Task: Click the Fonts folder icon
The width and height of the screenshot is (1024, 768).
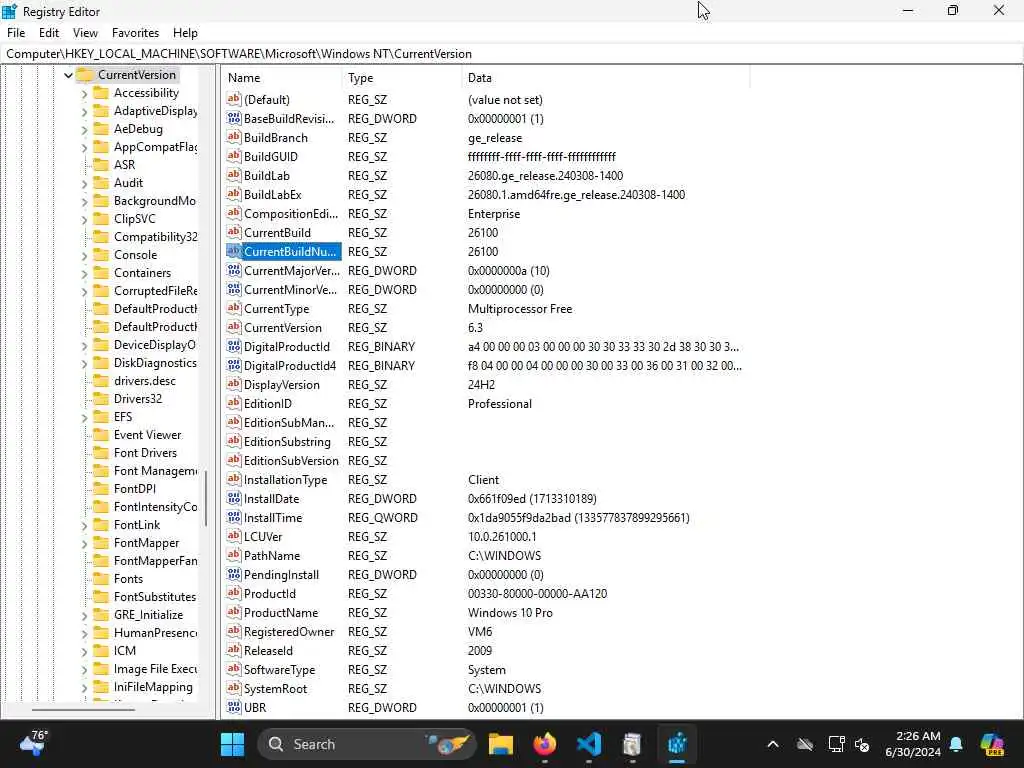Action: [101, 579]
